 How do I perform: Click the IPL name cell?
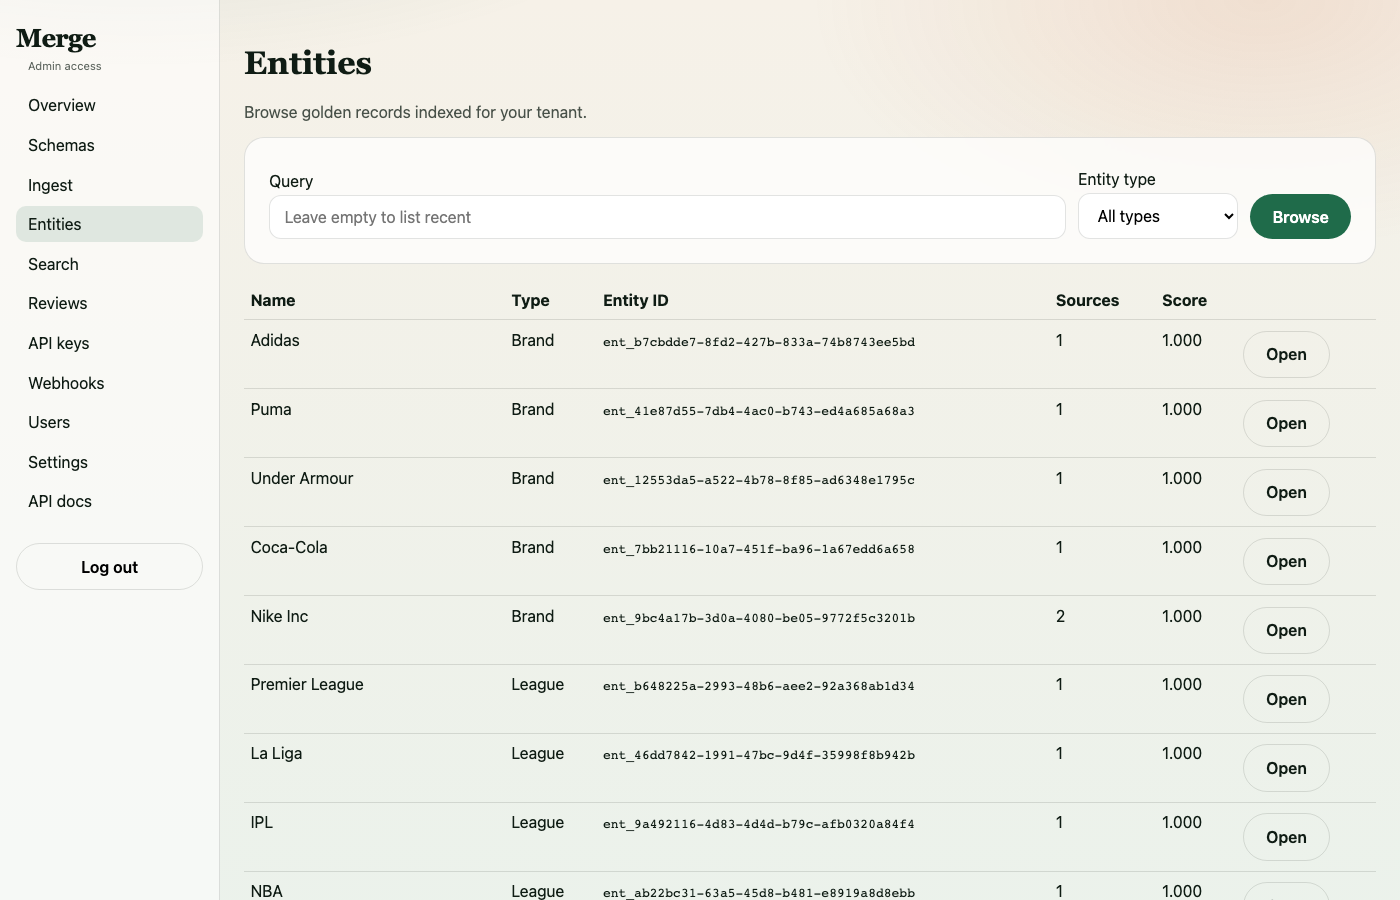pos(262,822)
